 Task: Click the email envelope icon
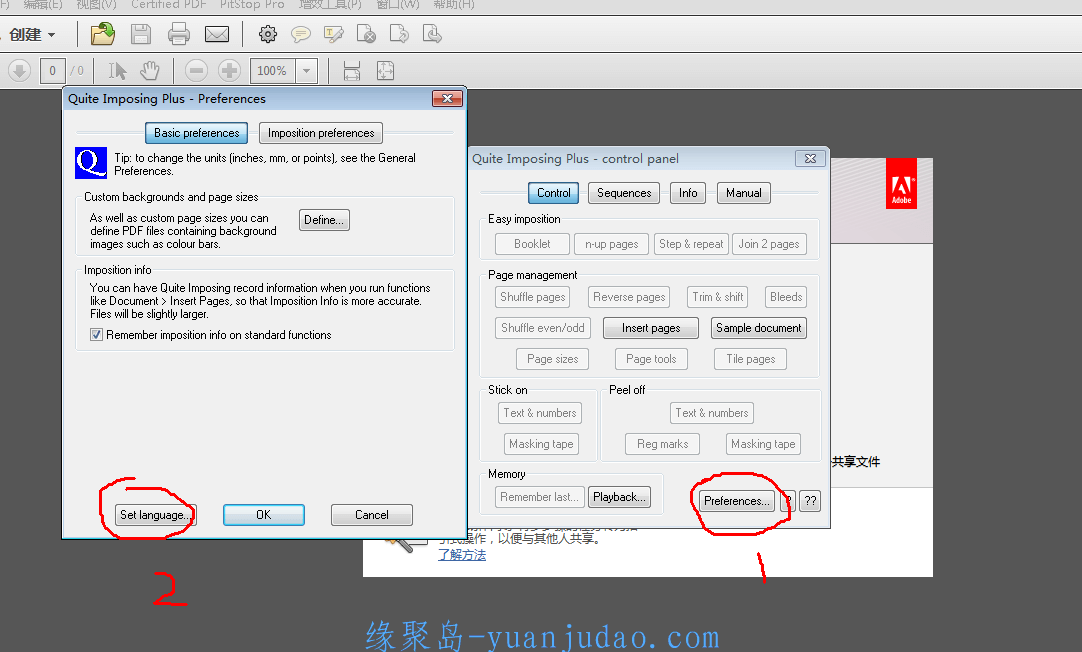(x=217, y=34)
